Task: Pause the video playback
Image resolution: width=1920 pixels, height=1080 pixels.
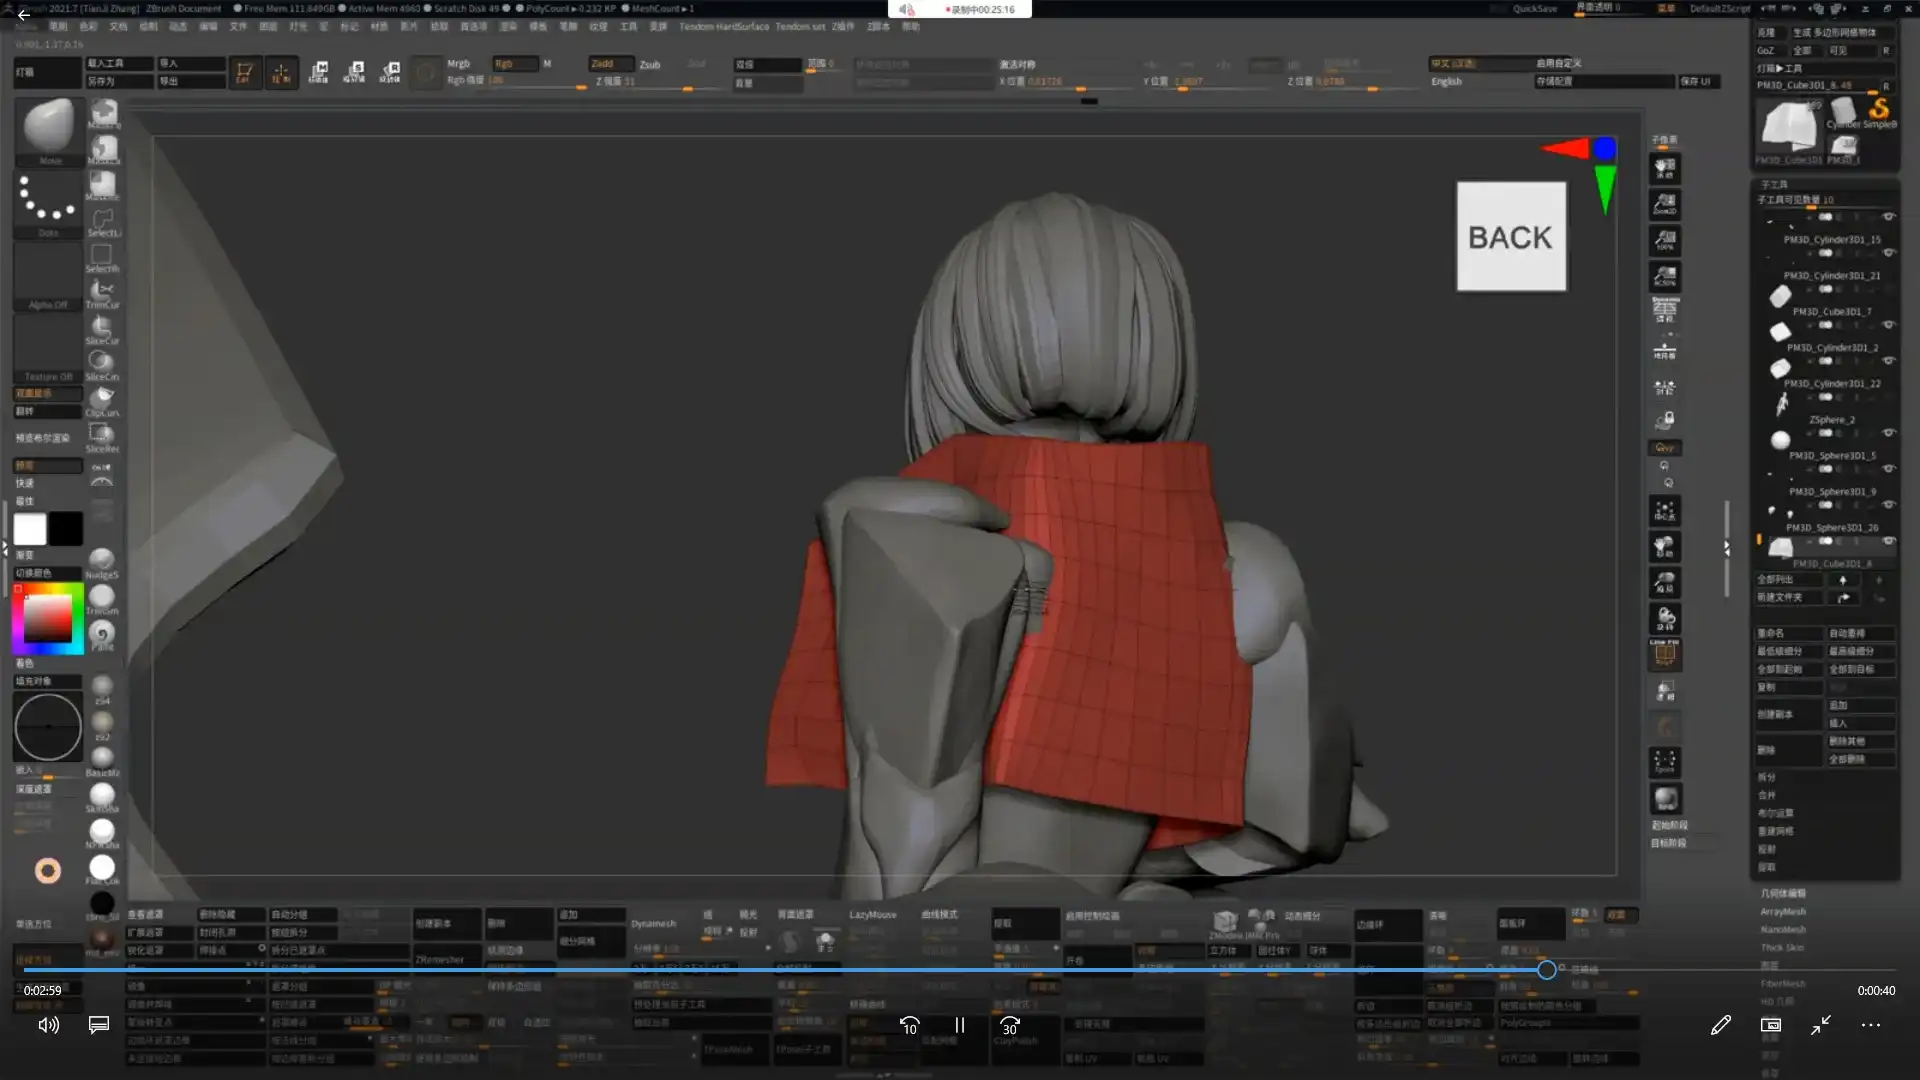Action: pos(959,1025)
